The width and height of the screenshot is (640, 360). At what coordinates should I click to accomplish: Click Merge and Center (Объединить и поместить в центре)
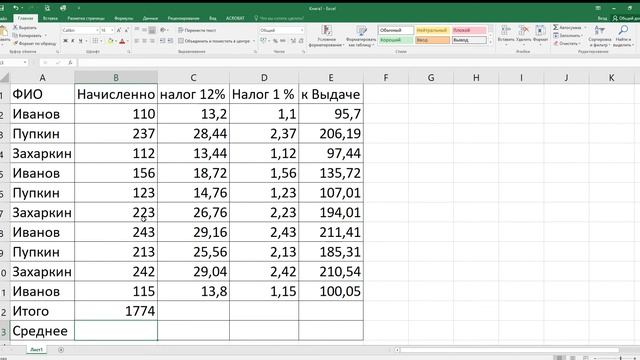tap(213, 41)
